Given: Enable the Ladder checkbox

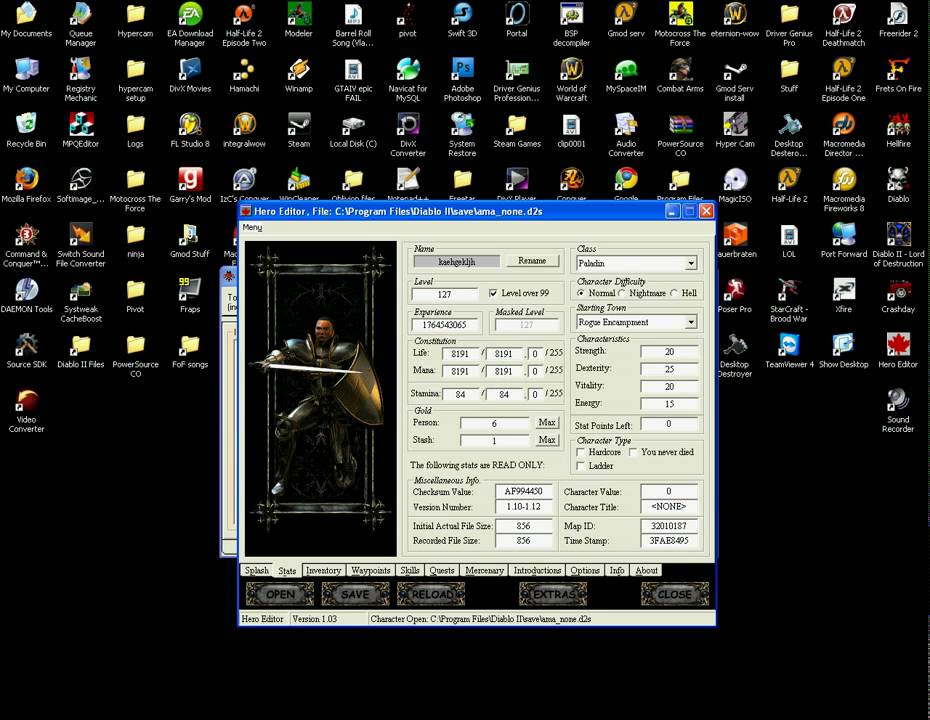Looking at the screenshot, I should [x=581, y=466].
